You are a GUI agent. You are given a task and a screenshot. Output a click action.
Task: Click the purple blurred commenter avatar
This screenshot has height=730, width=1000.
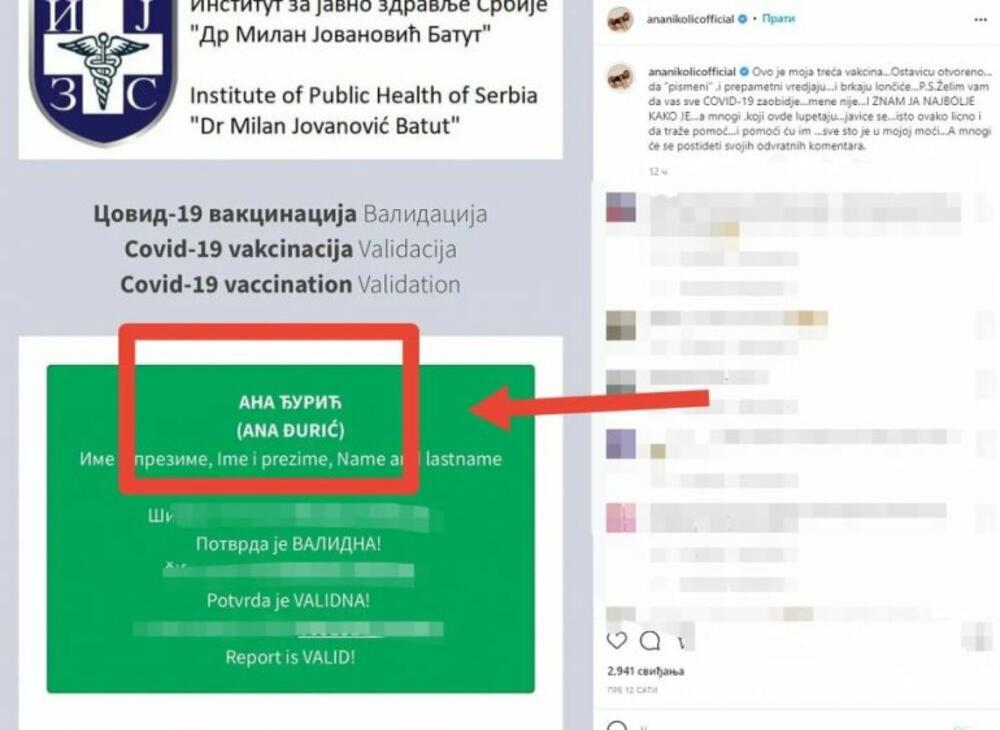point(621,444)
